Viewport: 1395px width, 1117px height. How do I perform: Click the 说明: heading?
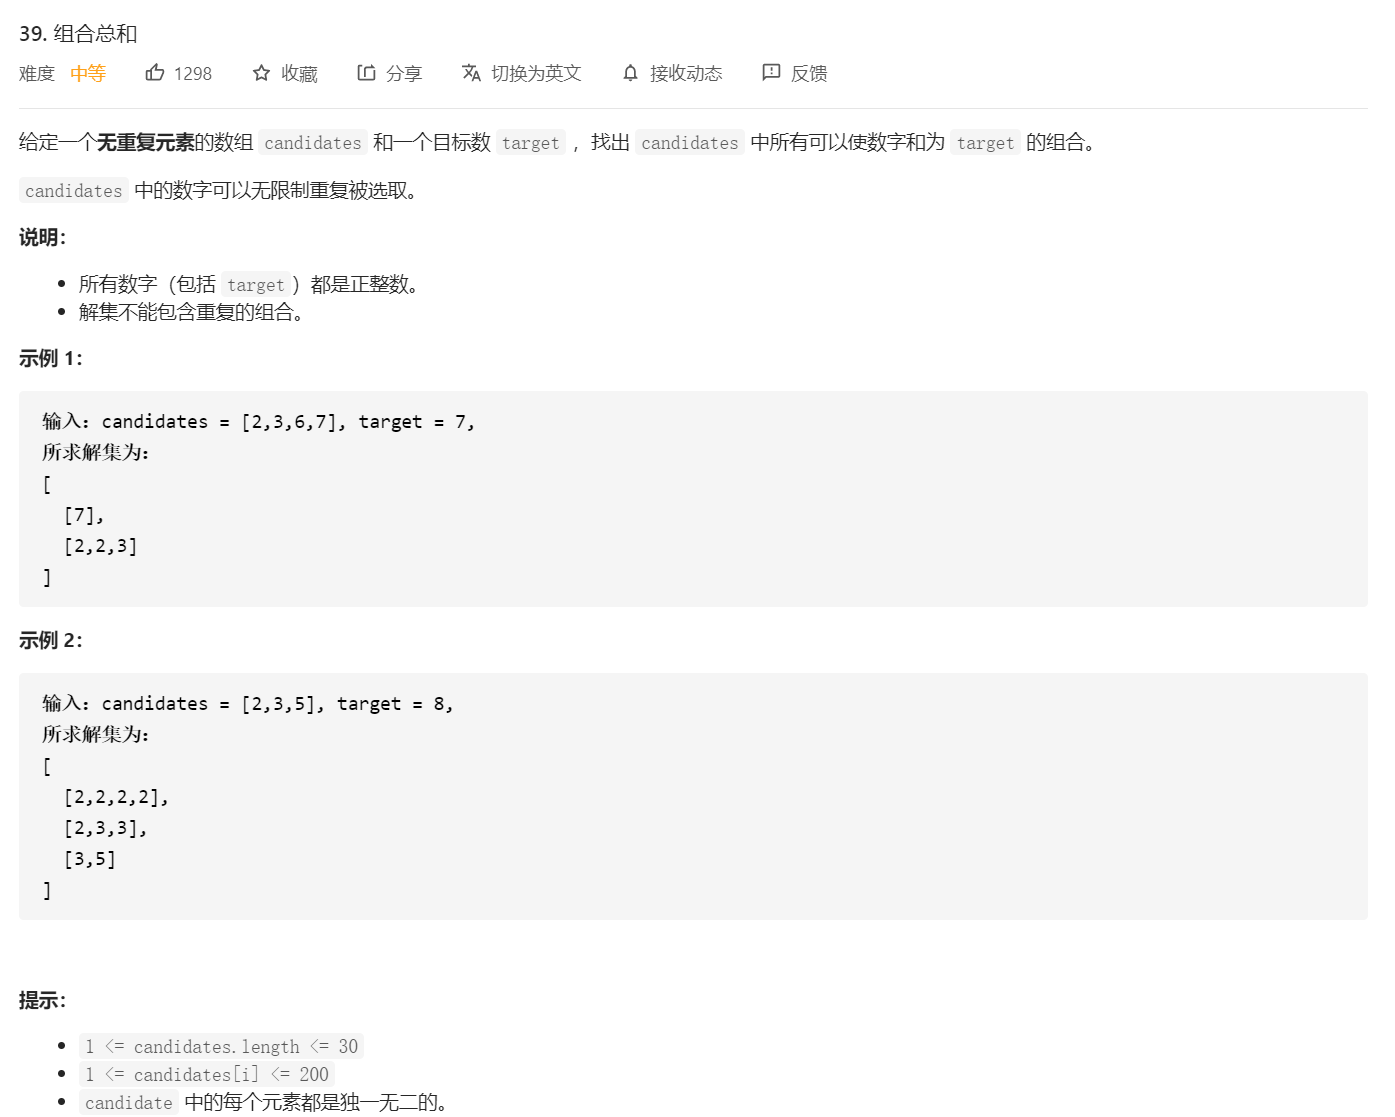pos(42,237)
